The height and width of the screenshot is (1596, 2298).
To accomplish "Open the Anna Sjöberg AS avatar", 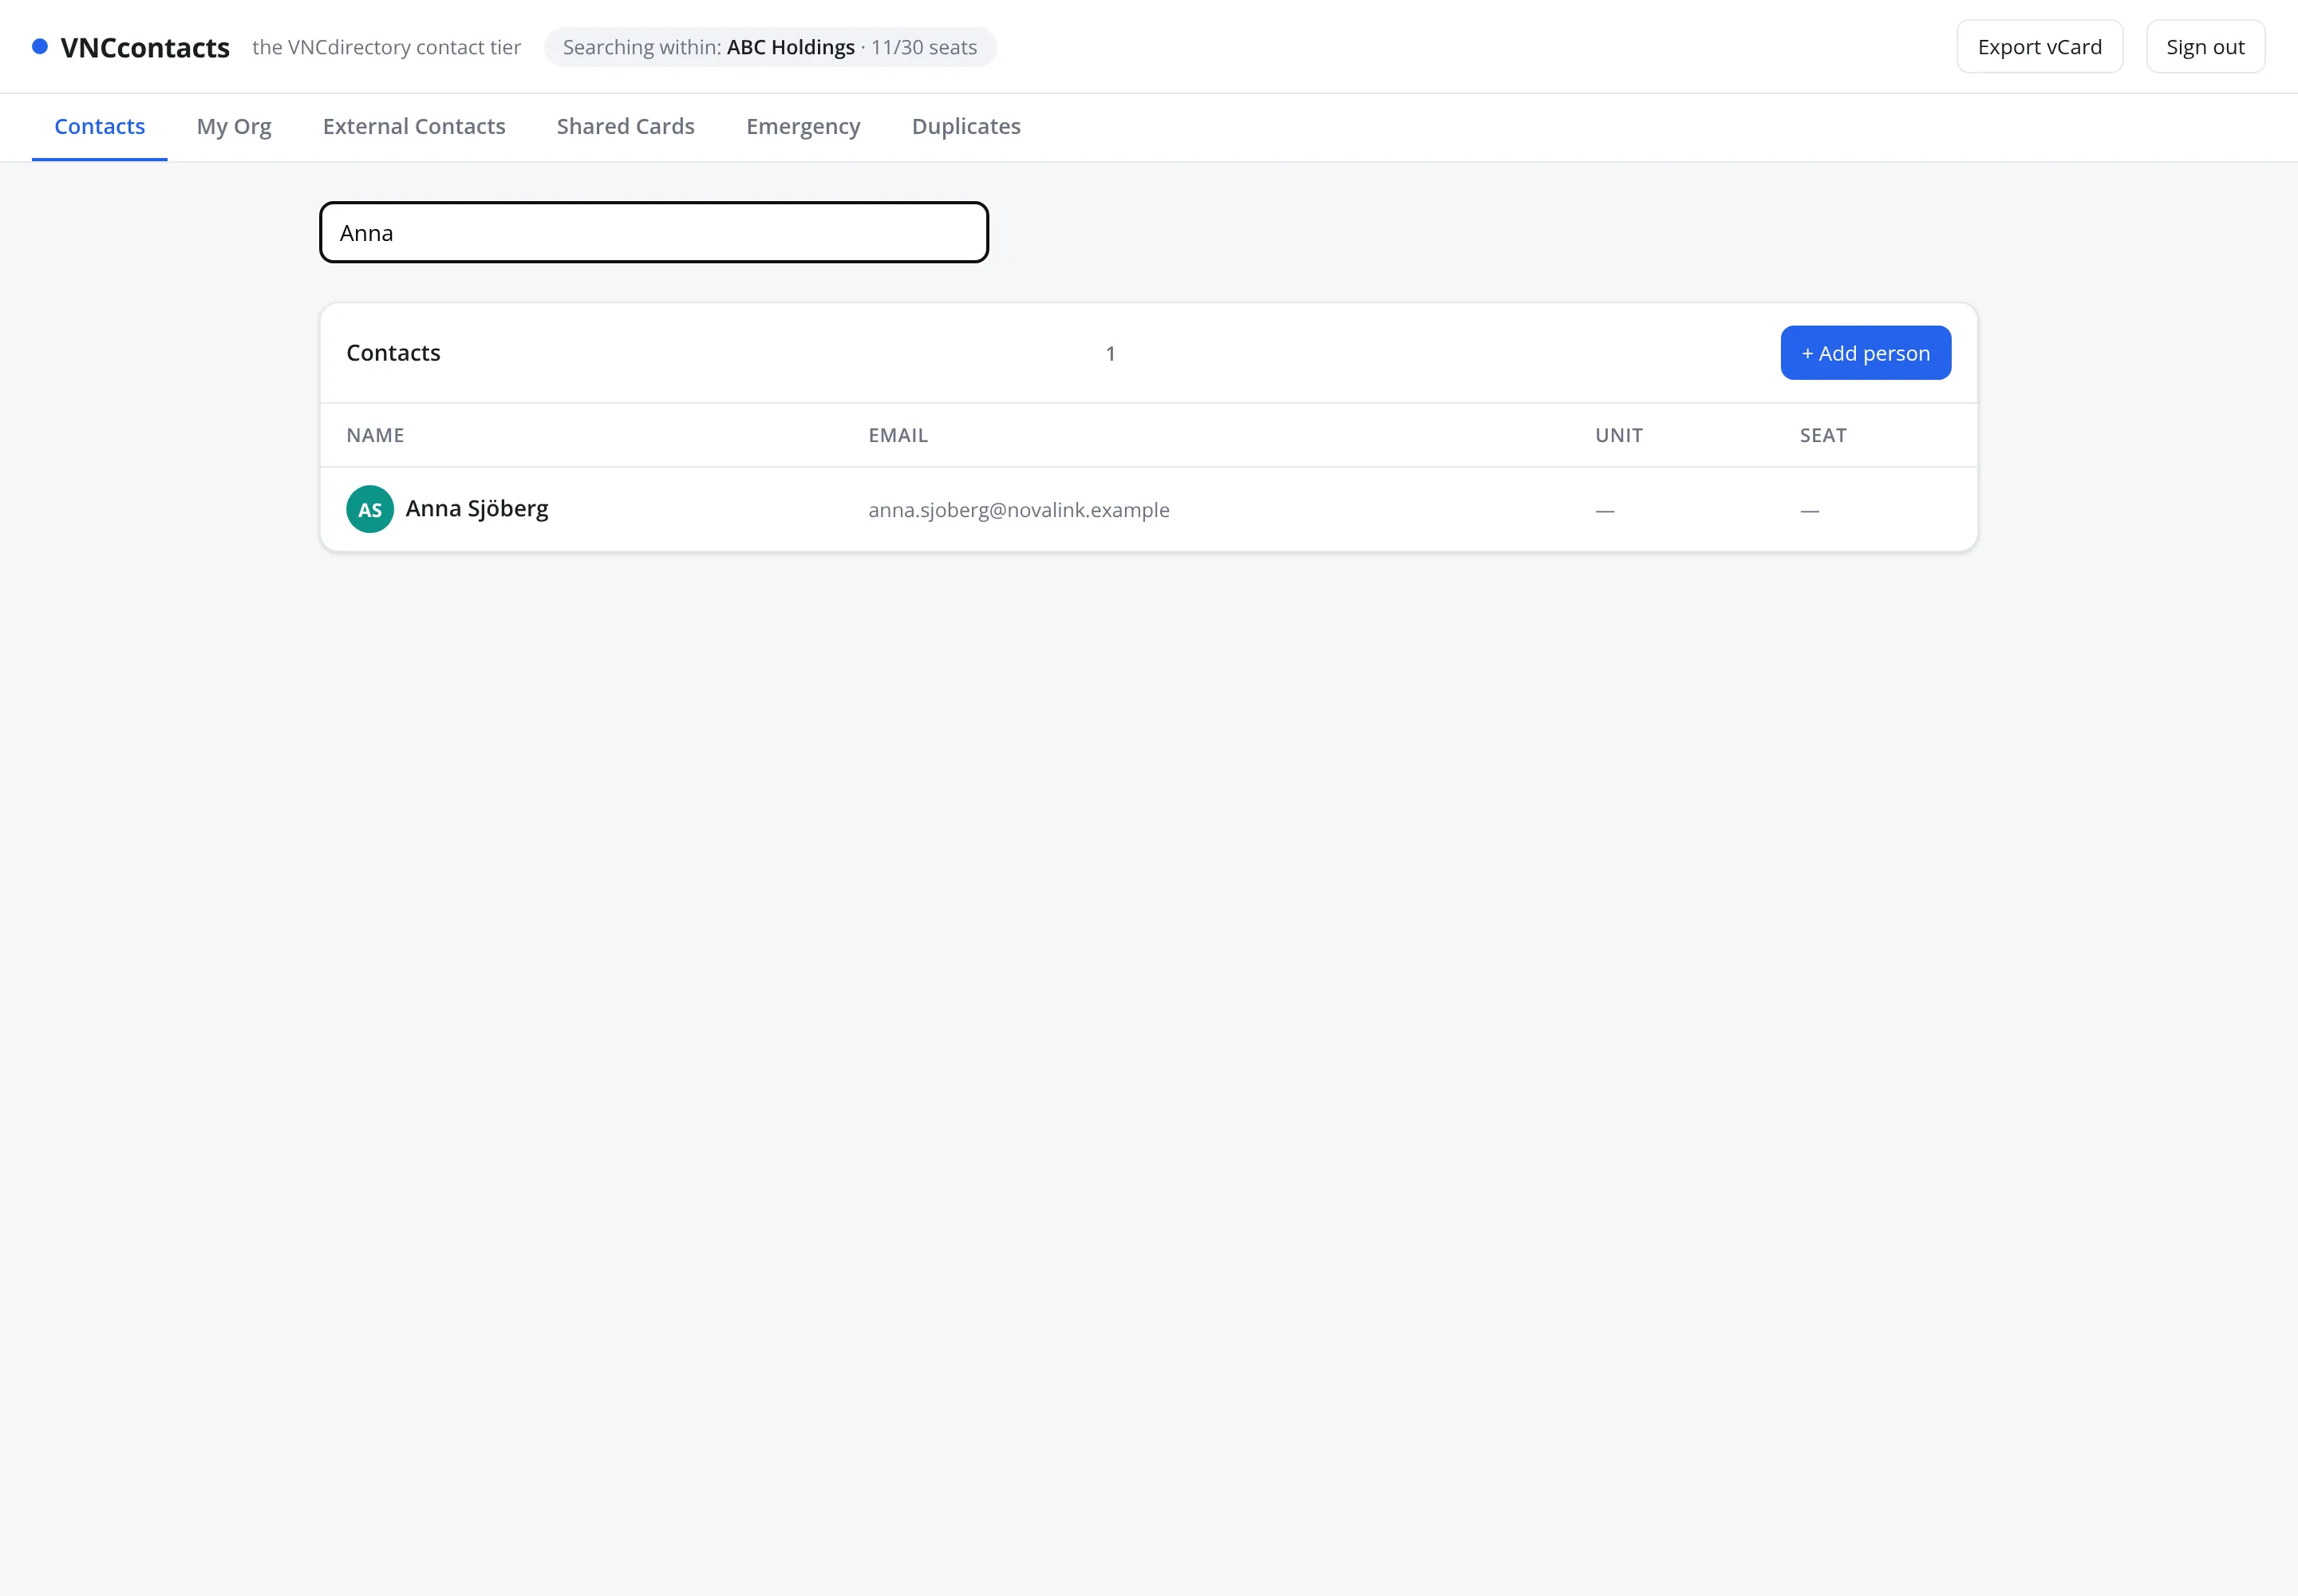I will (x=370, y=509).
